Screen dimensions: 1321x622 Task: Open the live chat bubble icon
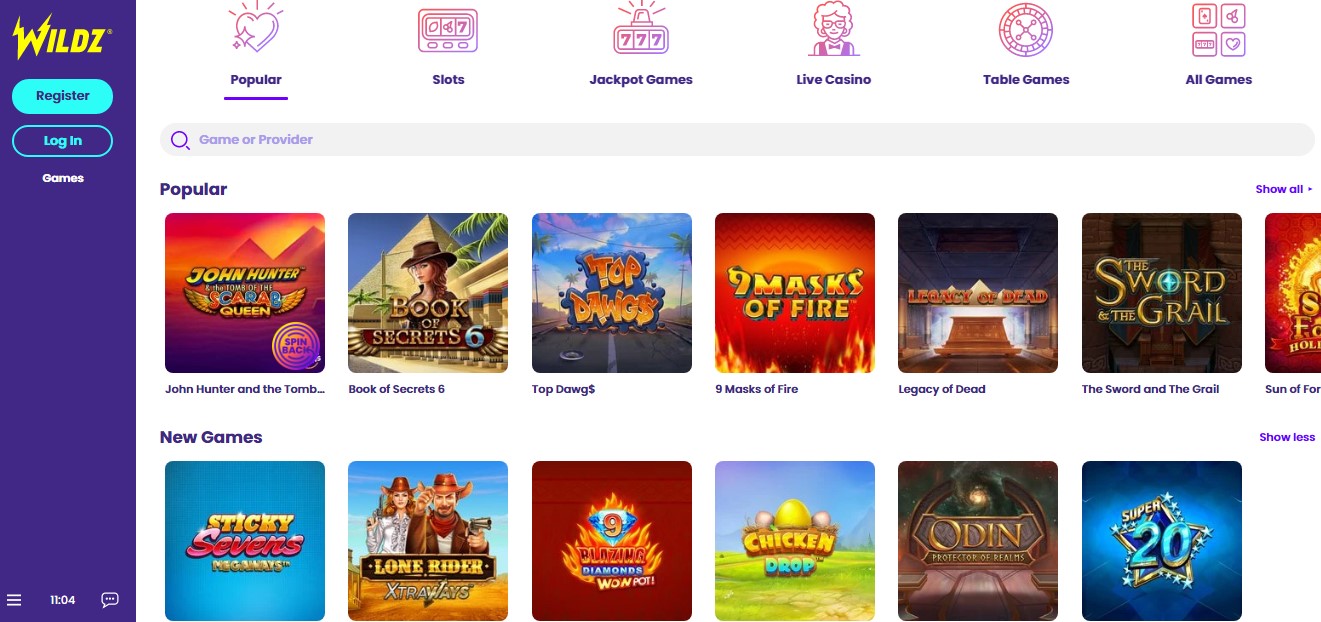click(x=110, y=600)
